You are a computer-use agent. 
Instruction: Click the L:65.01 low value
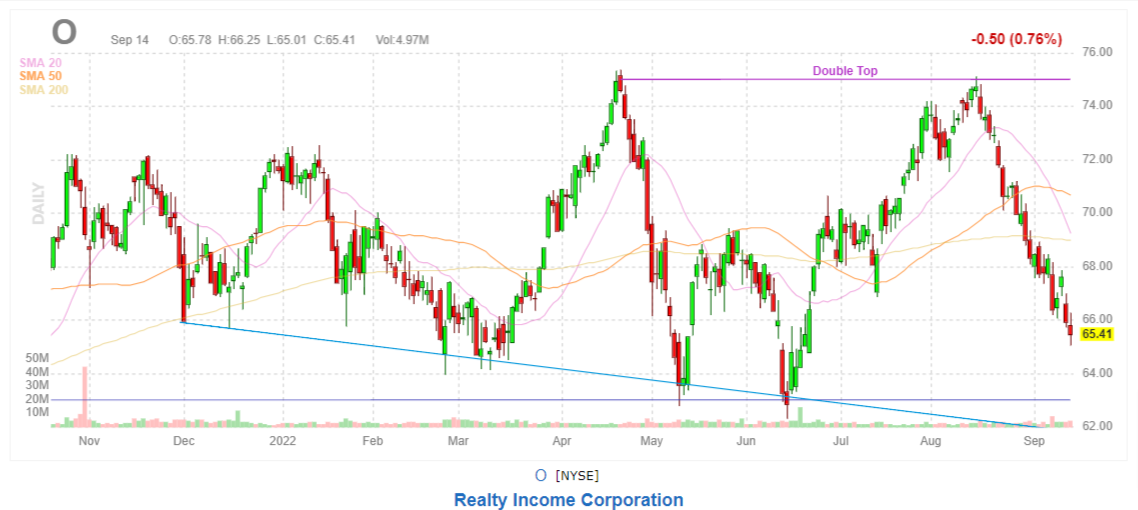[287, 40]
